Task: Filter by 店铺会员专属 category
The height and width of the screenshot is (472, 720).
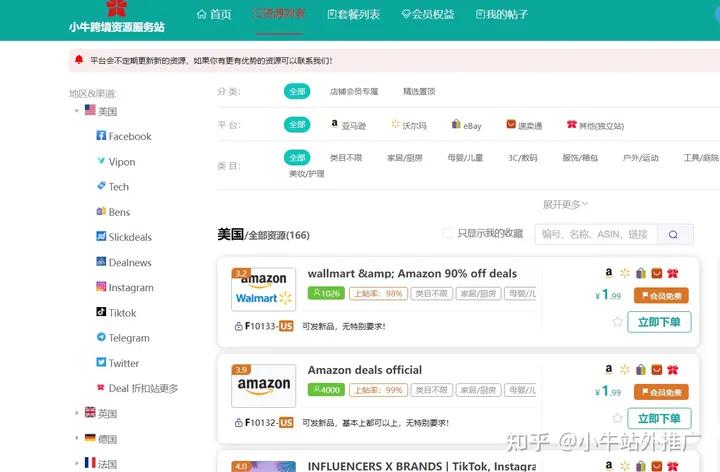Action: coord(354,91)
